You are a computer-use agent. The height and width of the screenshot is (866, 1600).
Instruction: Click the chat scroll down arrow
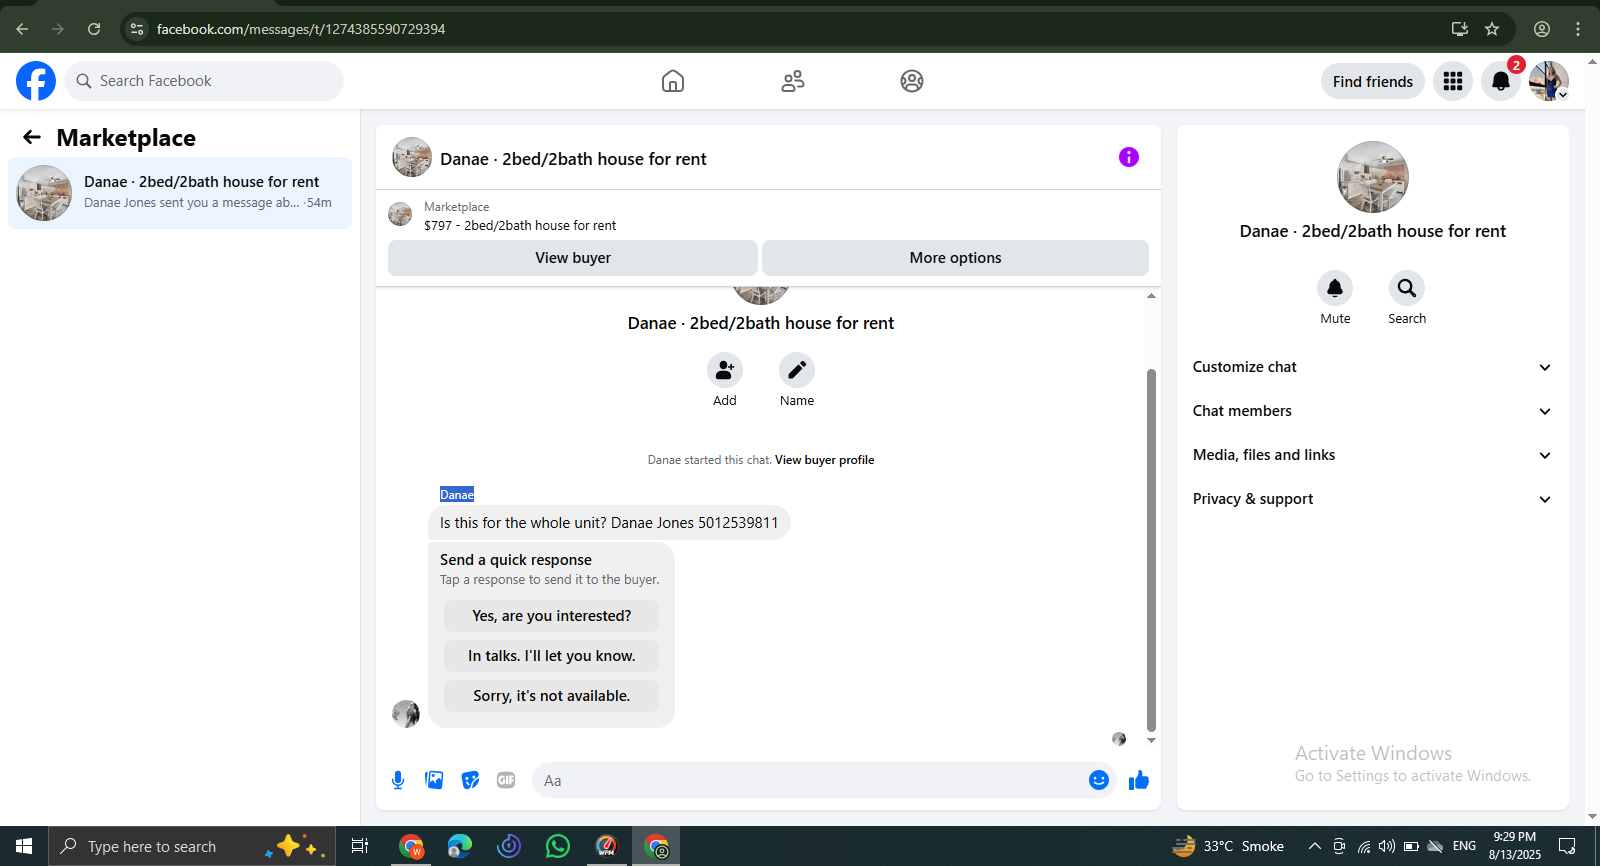1151,741
